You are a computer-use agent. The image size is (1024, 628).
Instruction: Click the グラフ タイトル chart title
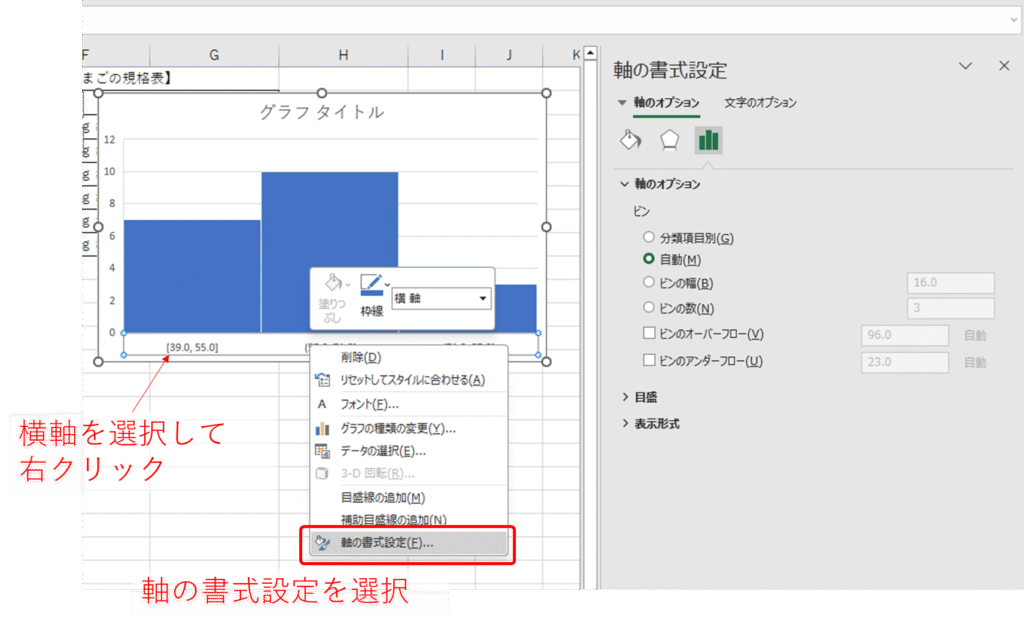321,112
